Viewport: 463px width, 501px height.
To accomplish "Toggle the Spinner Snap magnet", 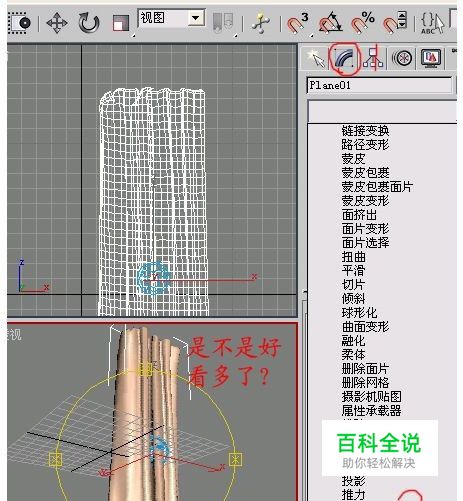I will (x=395, y=23).
